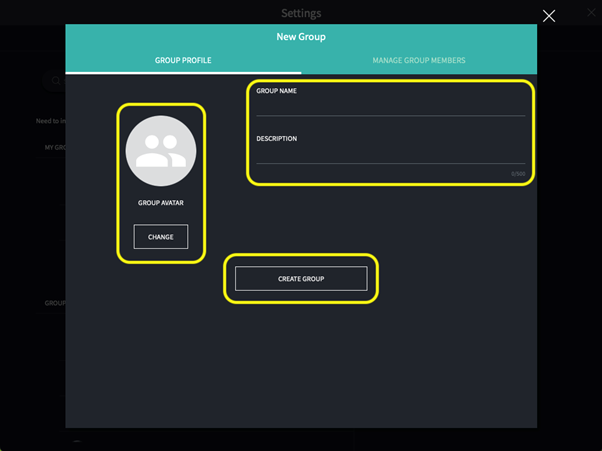The image size is (602, 451).
Task: Click into the Description text field
Action: 390,155
